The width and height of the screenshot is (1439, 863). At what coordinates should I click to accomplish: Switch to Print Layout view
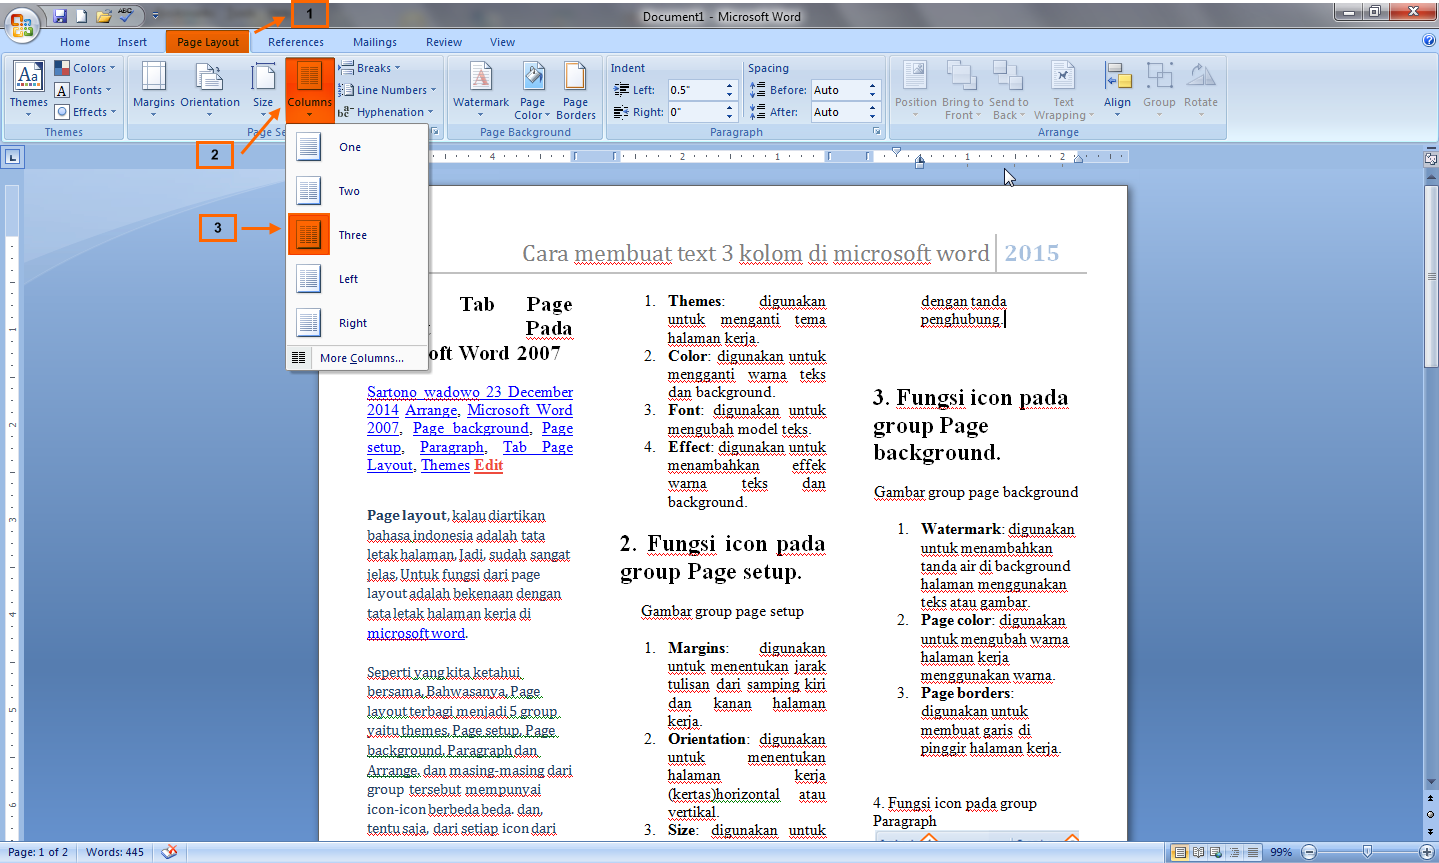[x=1181, y=852]
